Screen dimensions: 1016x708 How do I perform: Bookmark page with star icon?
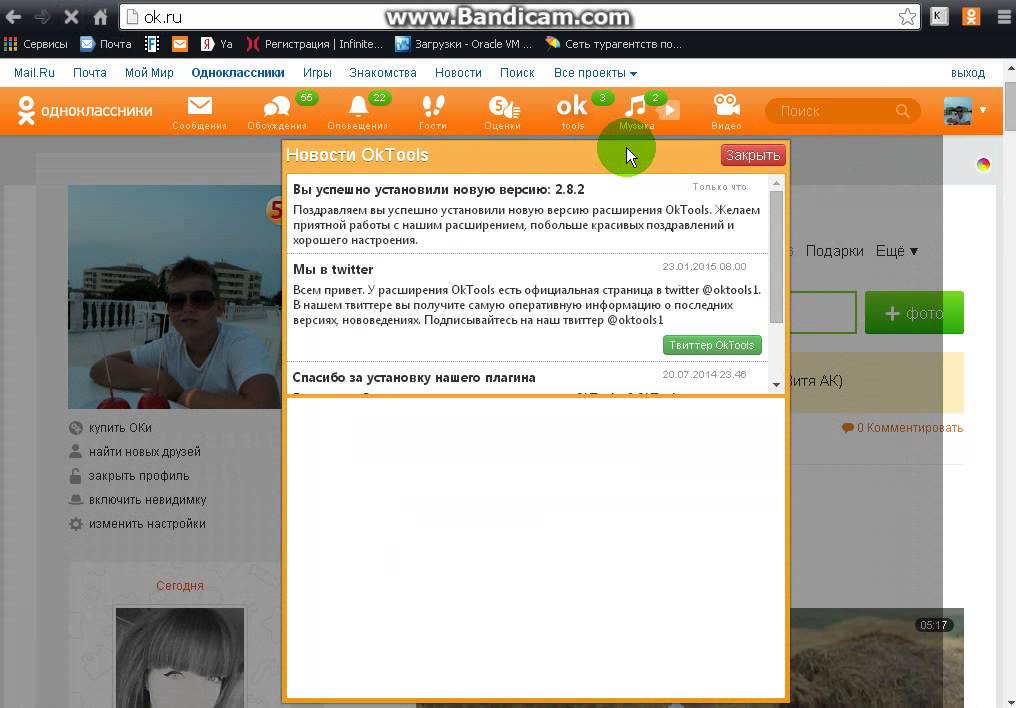click(x=907, y=17)
